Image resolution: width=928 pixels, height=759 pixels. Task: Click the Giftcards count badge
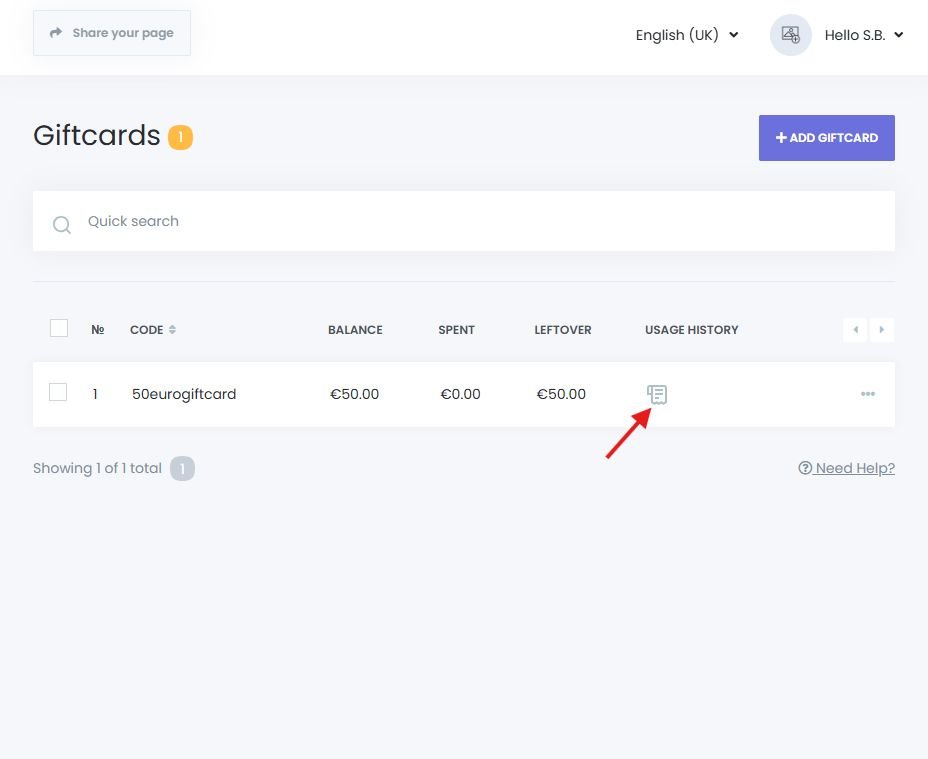click(x=180, y=137)
